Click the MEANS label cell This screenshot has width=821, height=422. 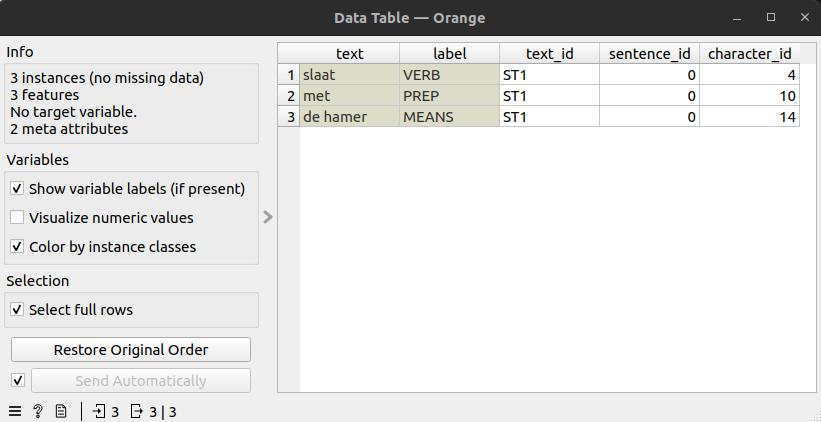[x=449, y=116]
